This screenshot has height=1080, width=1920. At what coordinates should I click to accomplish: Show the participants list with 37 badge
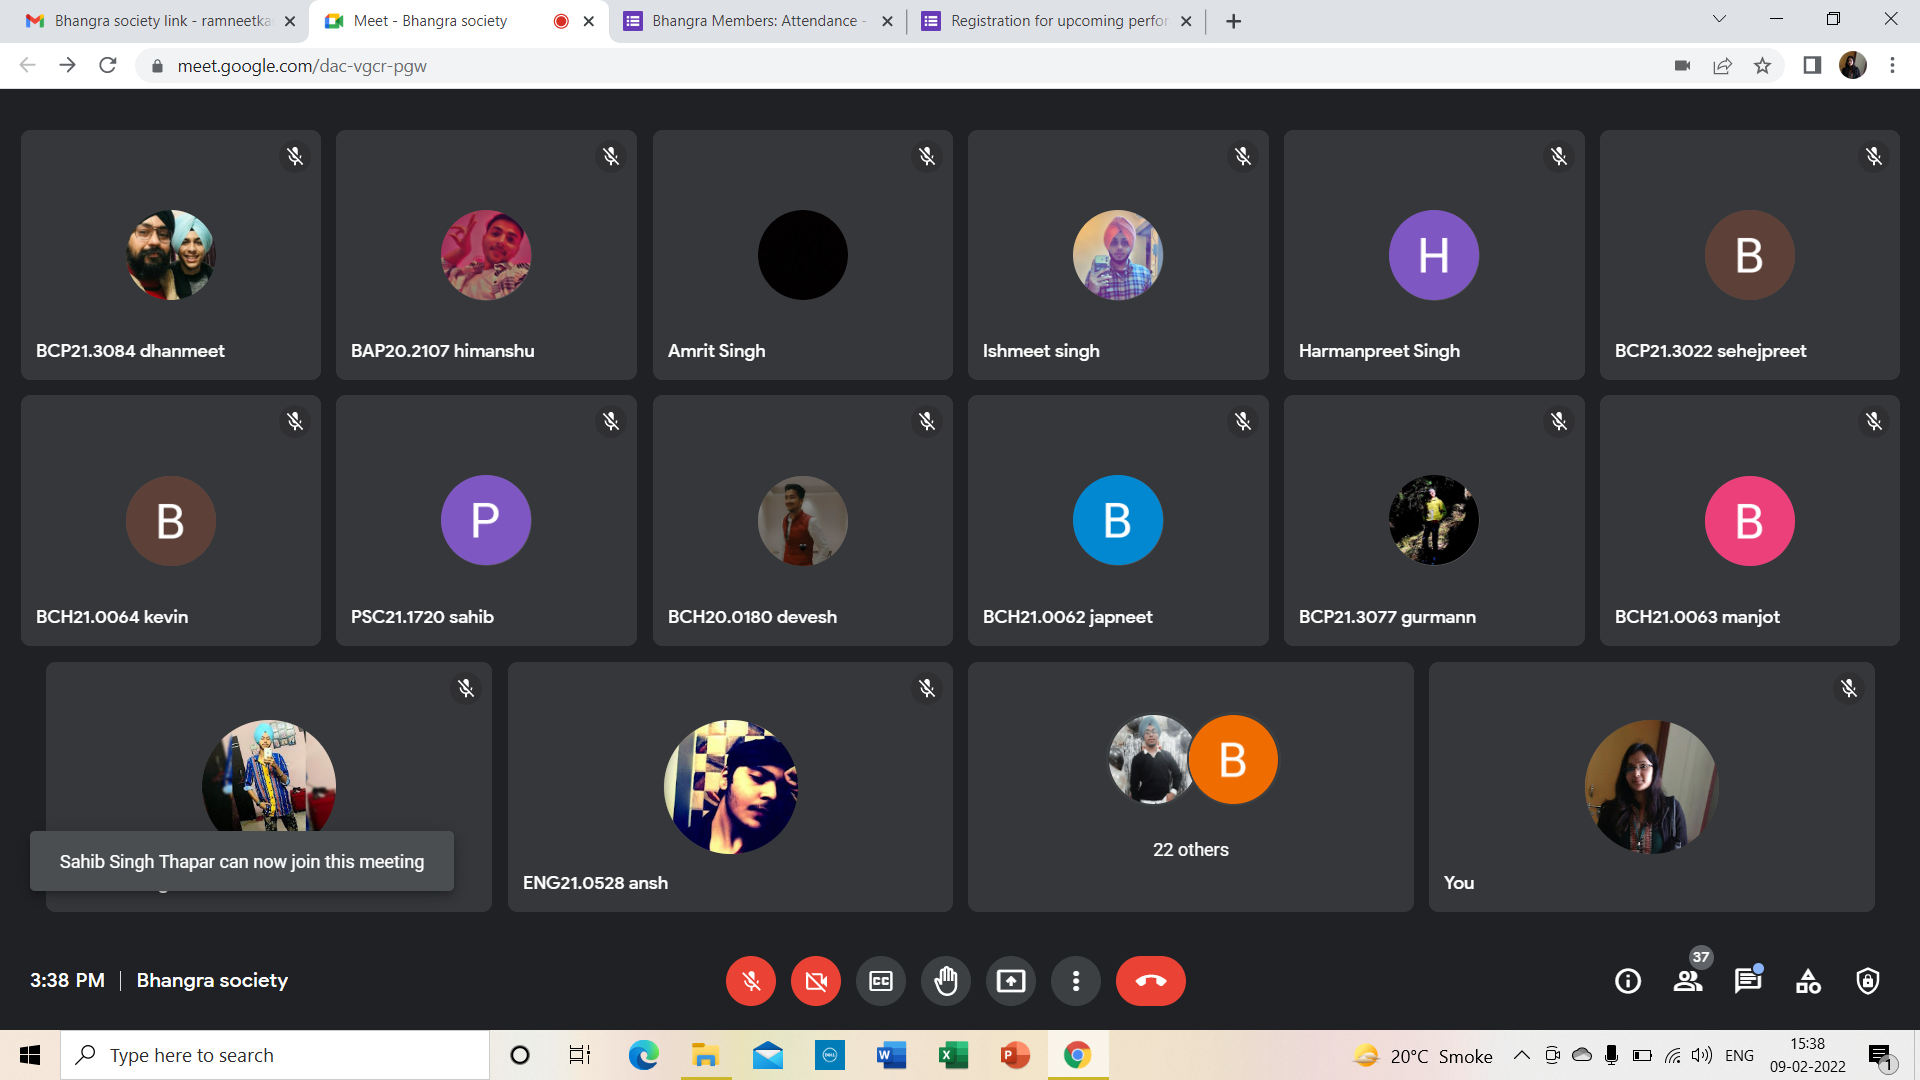(x=1688, y=981)
